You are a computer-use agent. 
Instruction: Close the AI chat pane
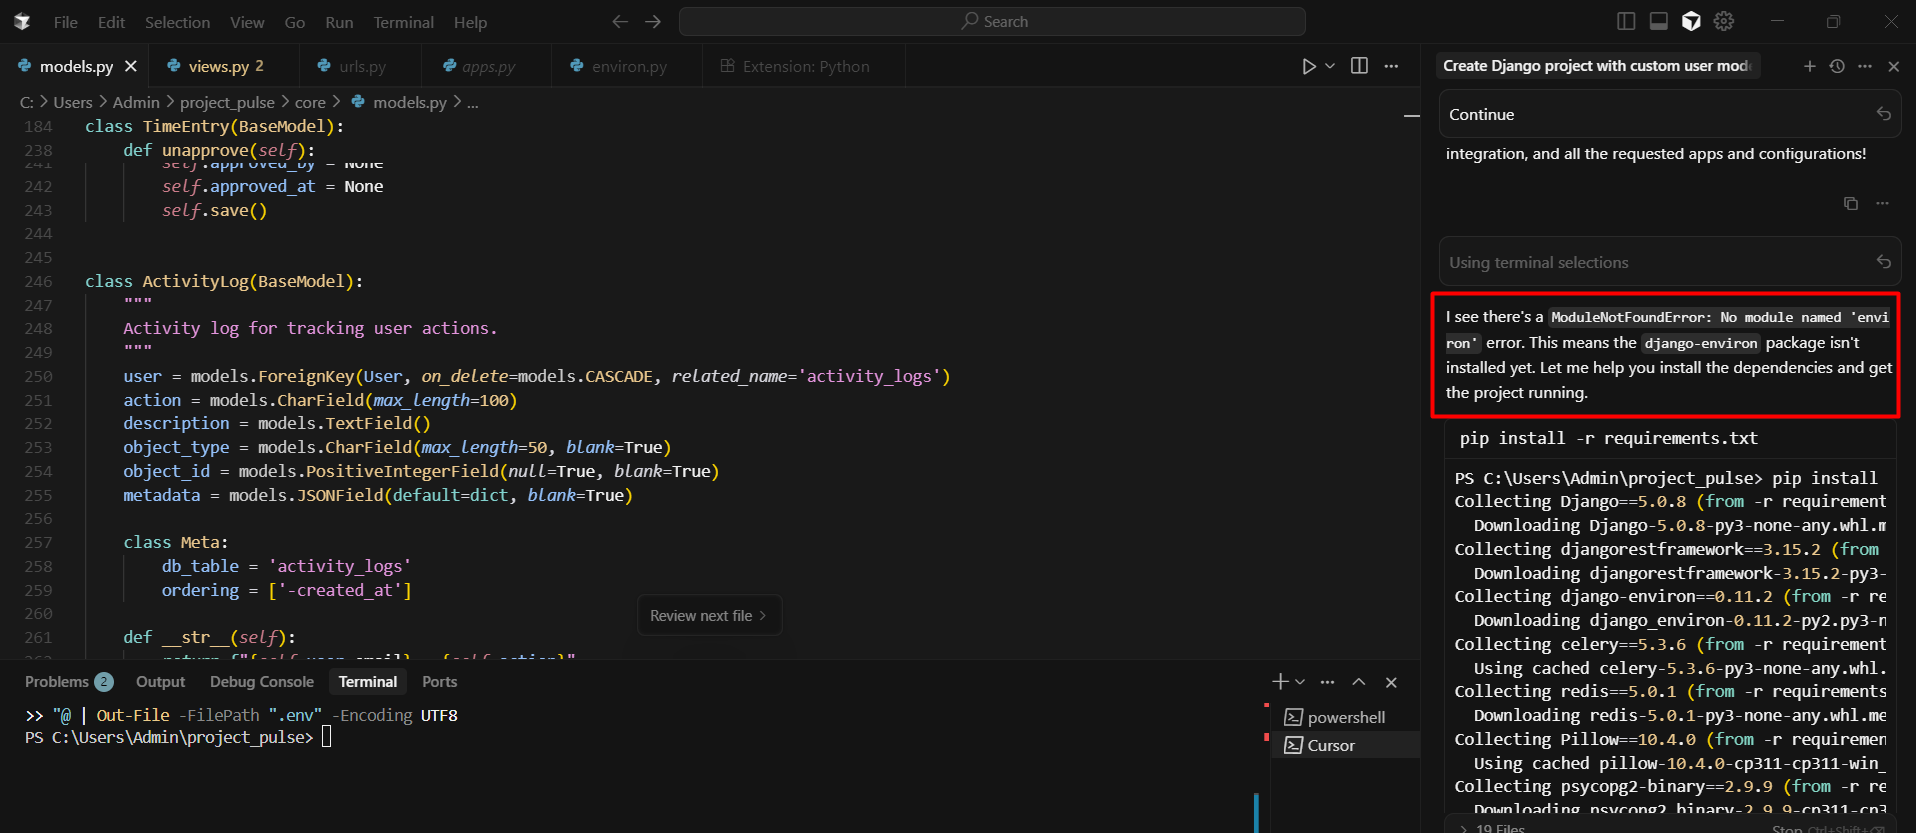click(1893, 66)
